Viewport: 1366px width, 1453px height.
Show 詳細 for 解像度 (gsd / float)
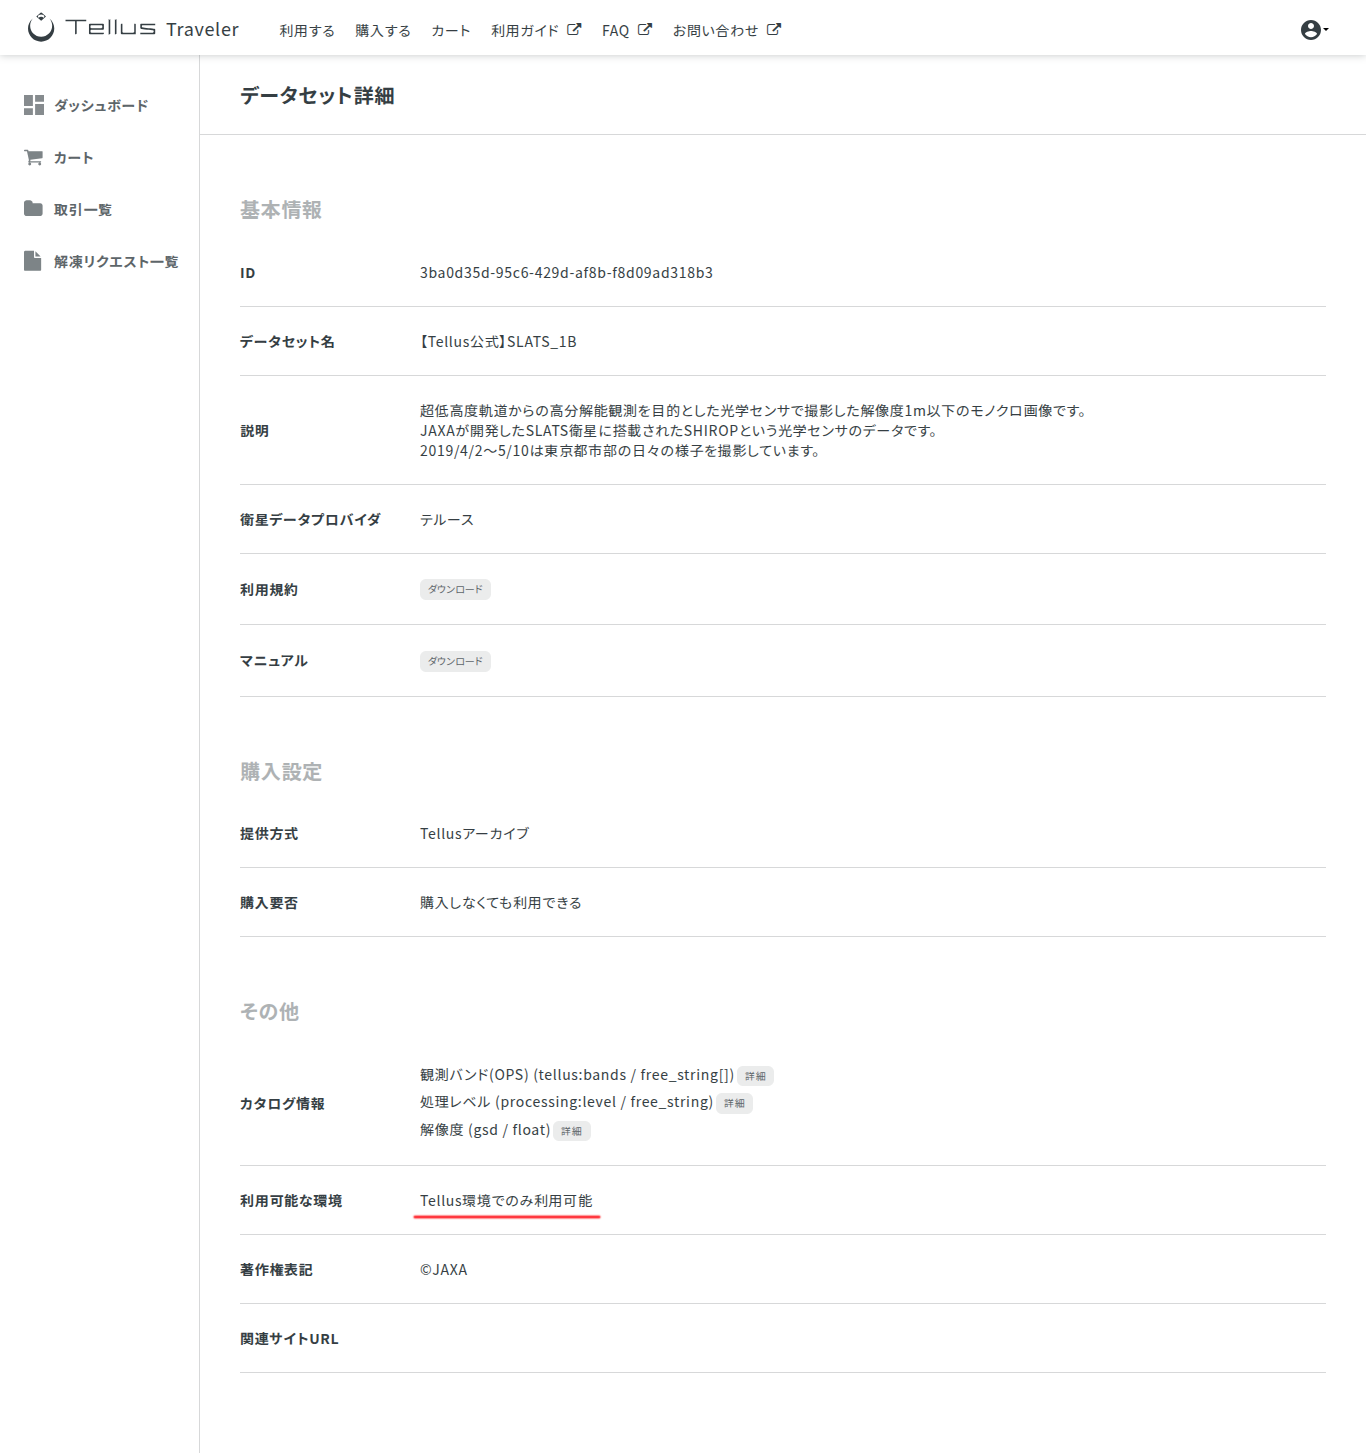pyautogui.click(x=571, y=1131)
